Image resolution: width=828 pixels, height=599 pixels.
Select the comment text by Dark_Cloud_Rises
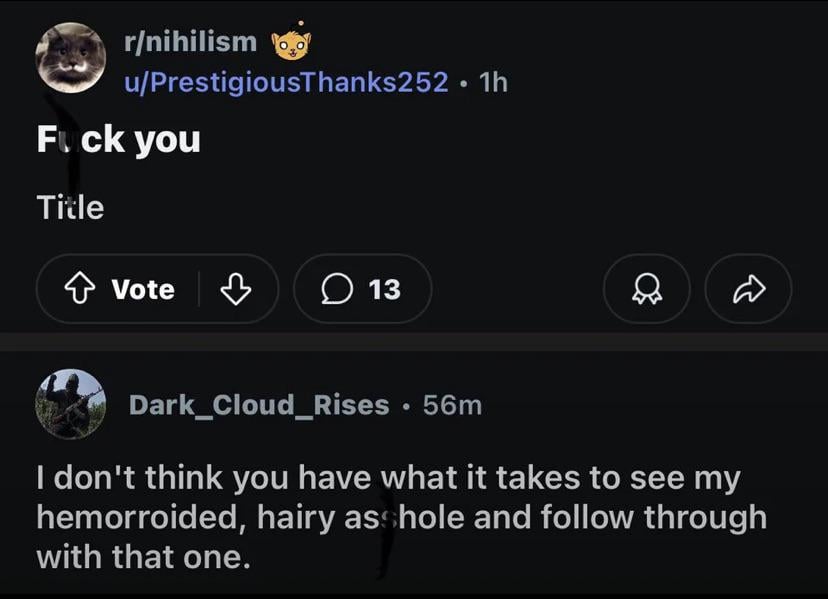[x=400, y=517]
